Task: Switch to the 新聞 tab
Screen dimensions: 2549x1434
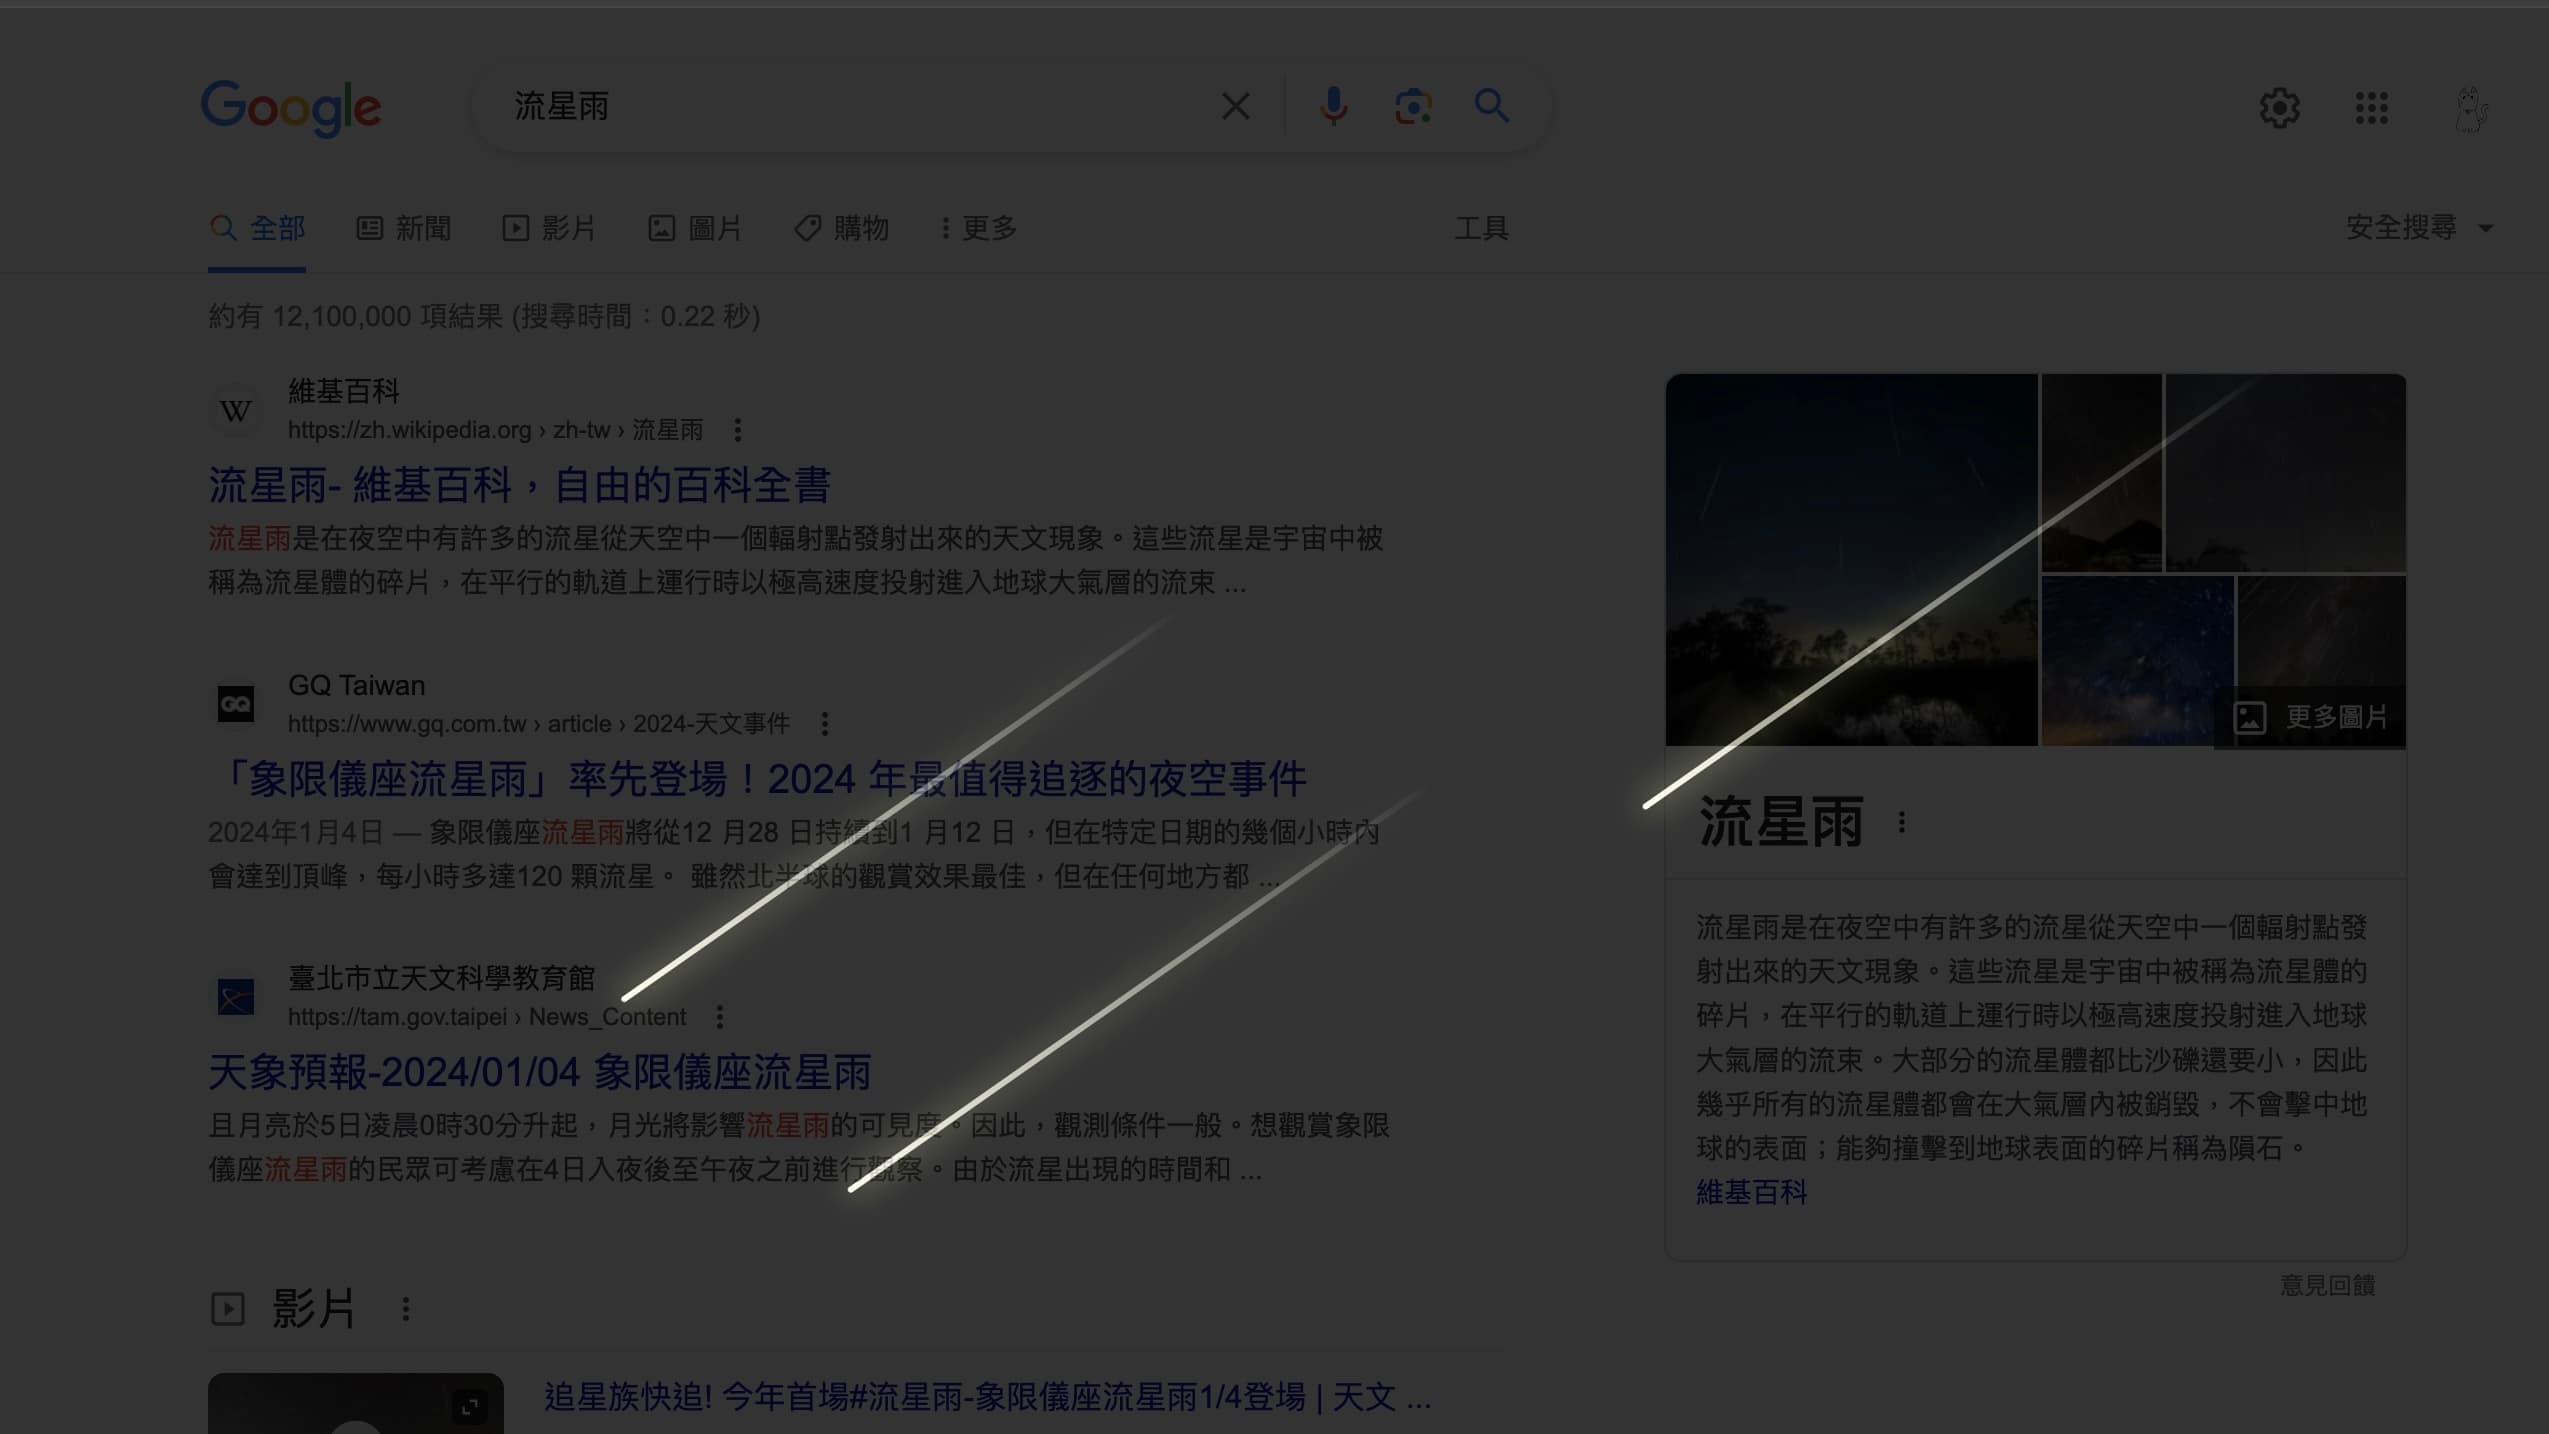Action: coord(404,228)
